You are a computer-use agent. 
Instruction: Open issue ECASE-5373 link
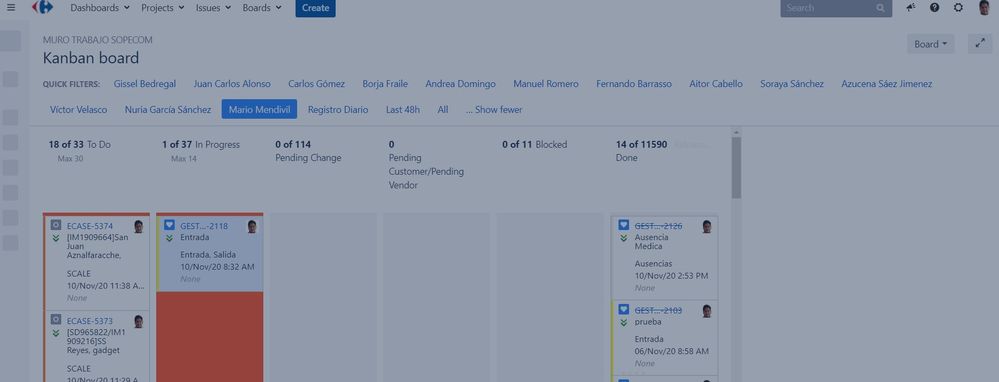90,321
